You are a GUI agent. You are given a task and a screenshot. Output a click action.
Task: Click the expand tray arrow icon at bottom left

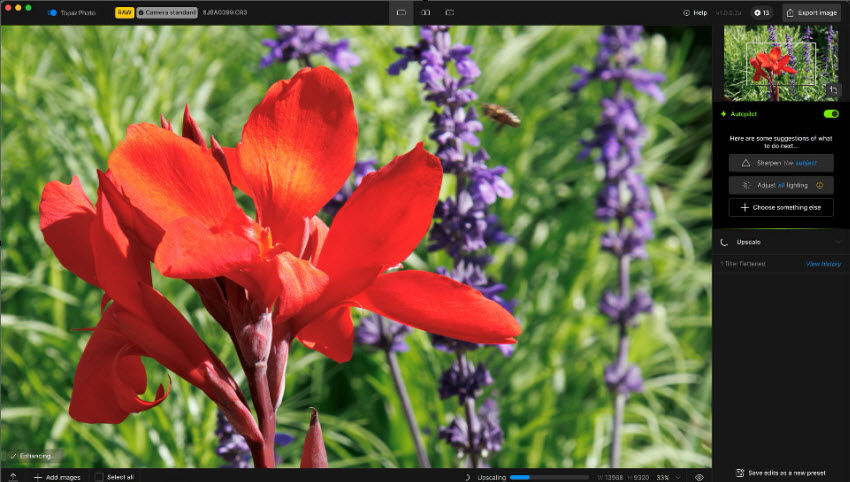pos(13,477)
